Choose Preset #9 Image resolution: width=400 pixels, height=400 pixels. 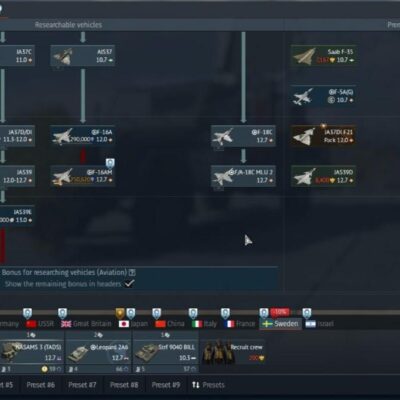pos(166,385)
